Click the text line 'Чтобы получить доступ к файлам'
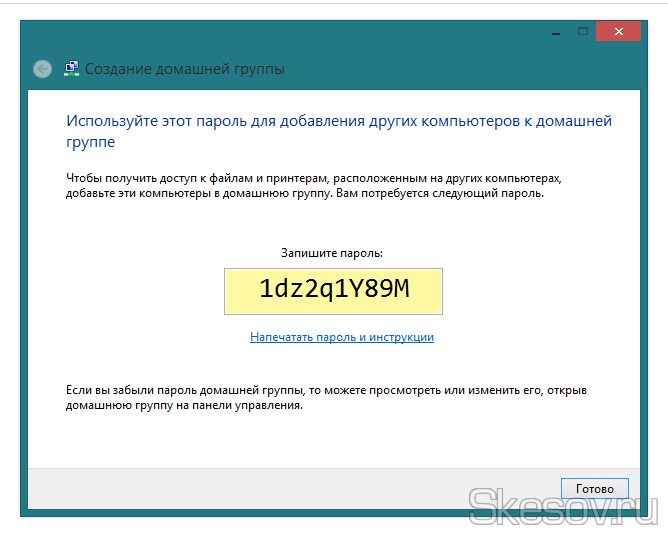The width and height of the screenshot is (668, 537). coord(313,178)
